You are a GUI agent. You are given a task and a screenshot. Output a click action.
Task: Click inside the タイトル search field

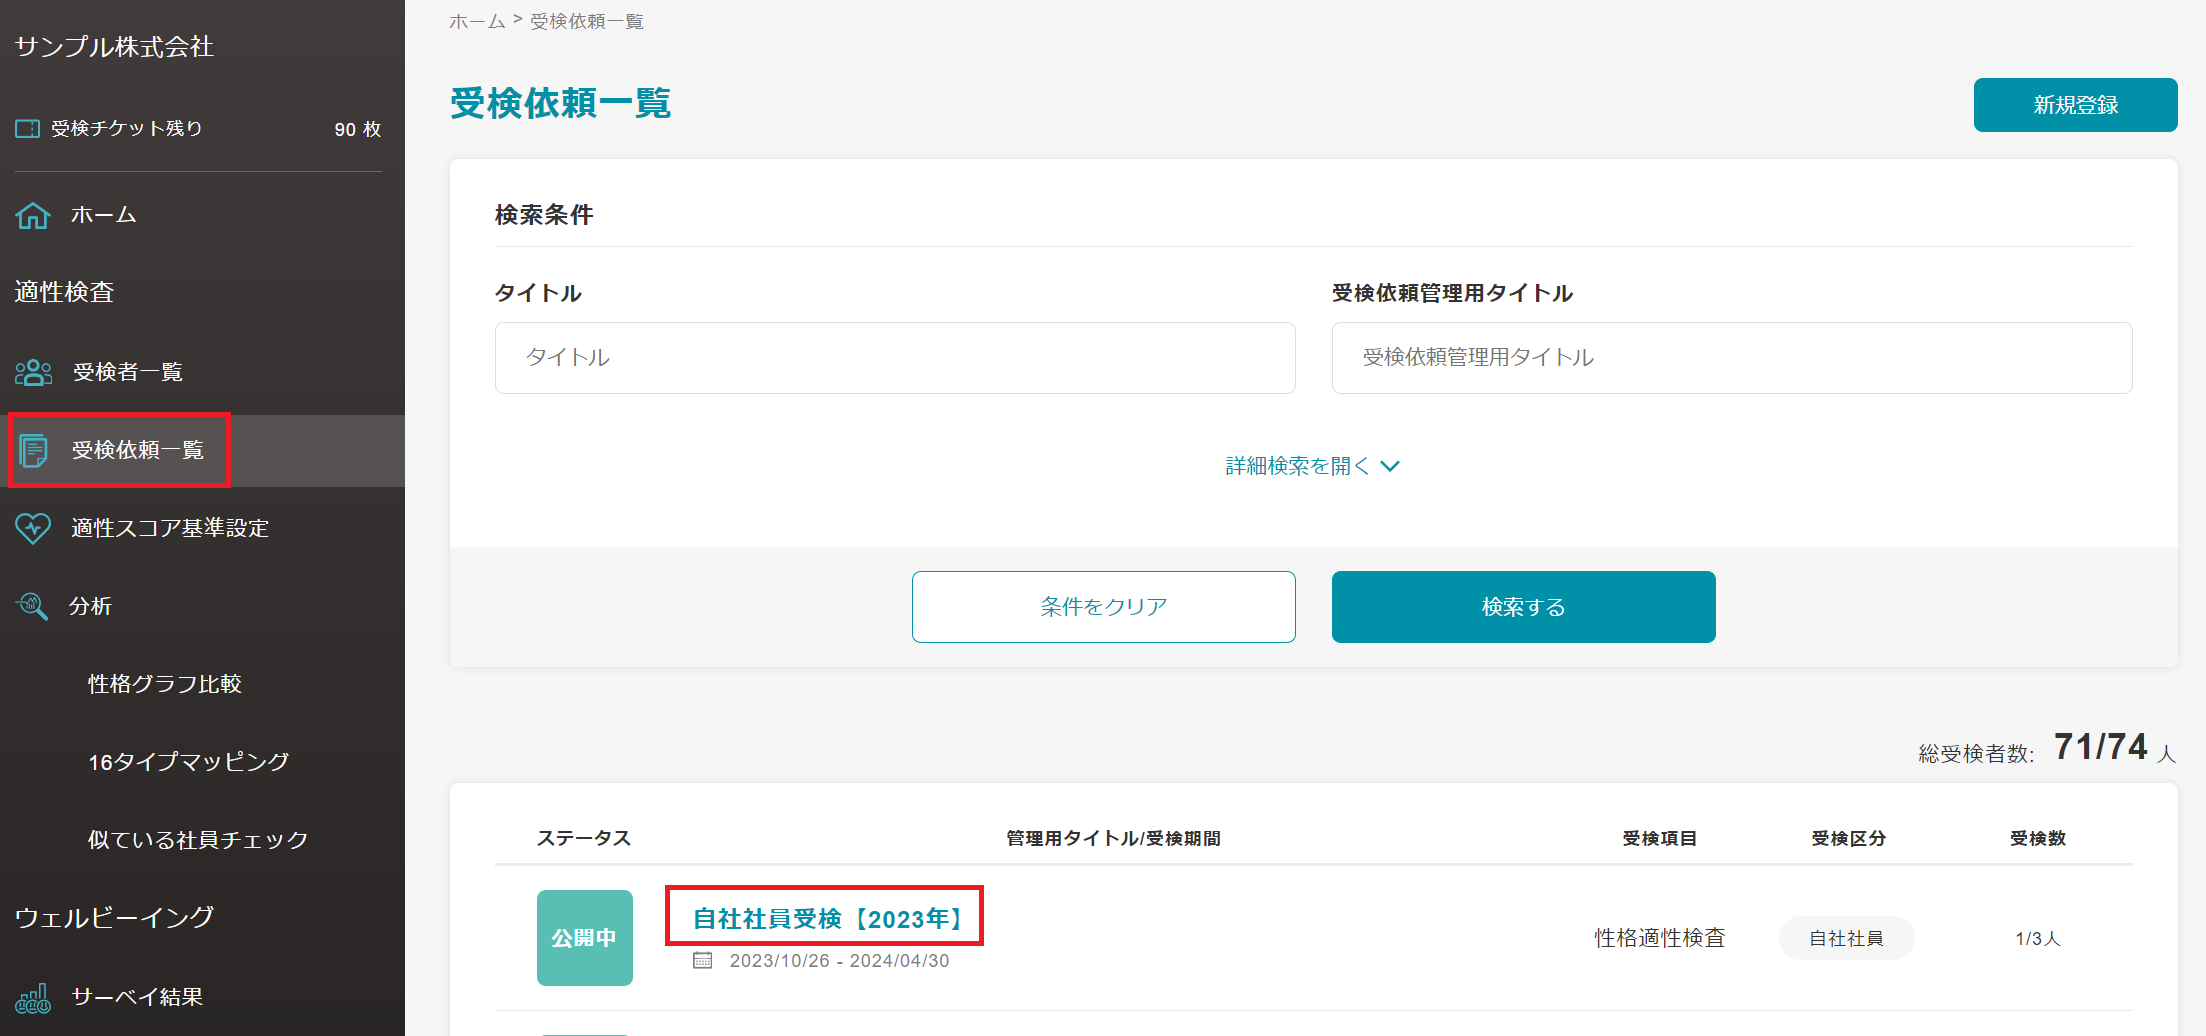tap(893, 357)
